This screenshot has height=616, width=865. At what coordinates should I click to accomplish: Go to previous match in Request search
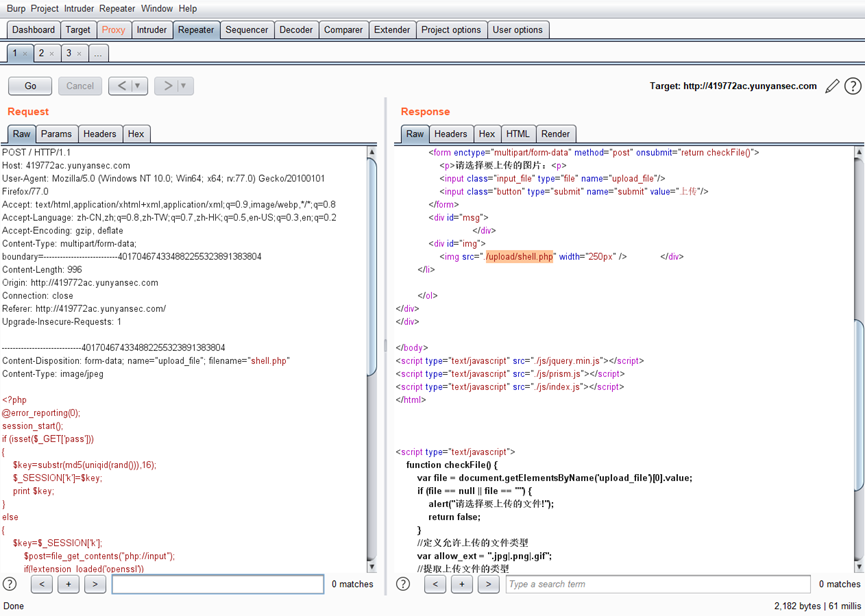click(42, 584)
